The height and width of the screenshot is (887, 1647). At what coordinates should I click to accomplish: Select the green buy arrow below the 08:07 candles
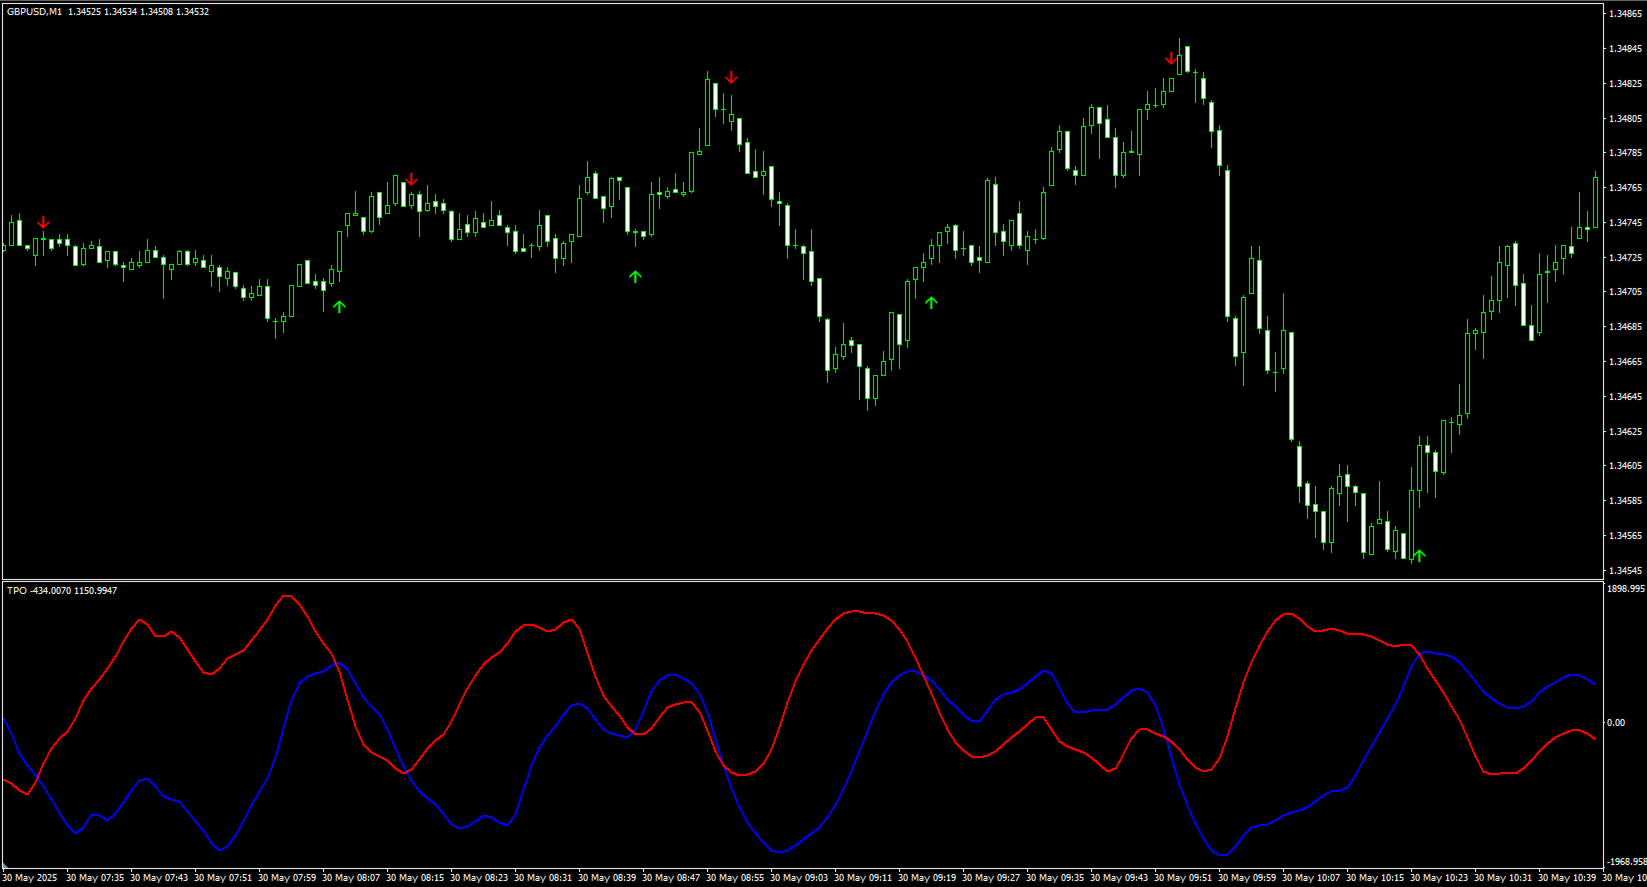pos(339,307)
